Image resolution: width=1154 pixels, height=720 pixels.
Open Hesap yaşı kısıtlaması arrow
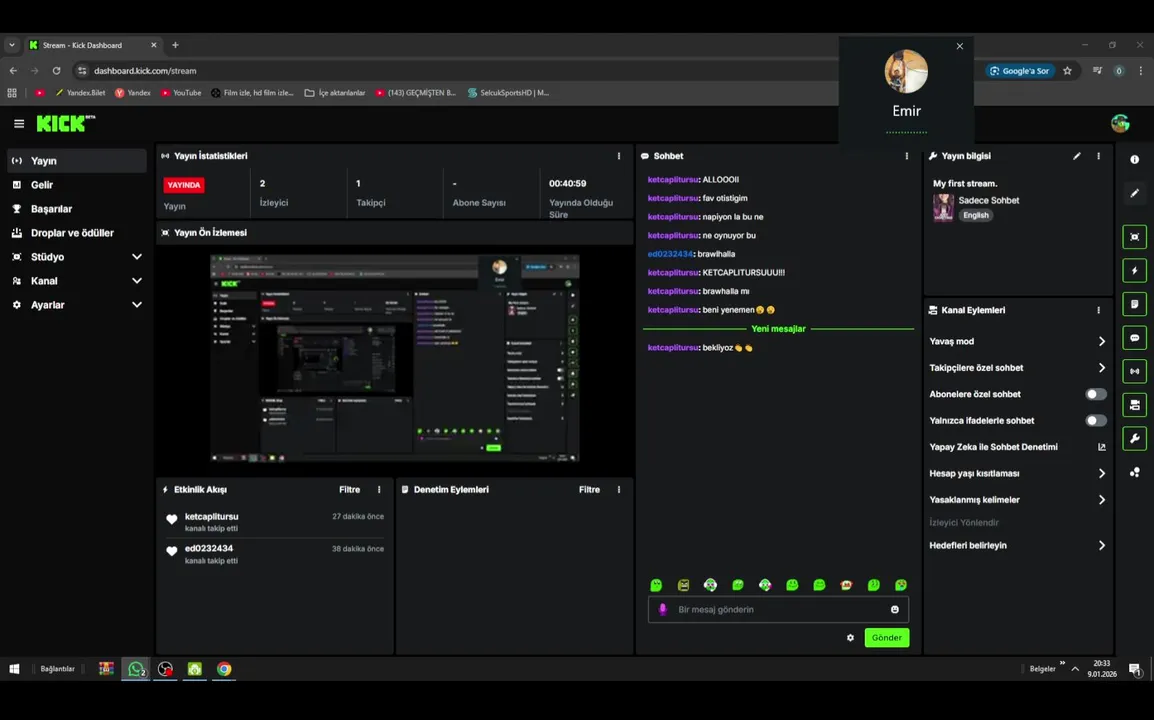pyautogui.click(x=1102, y=474)
